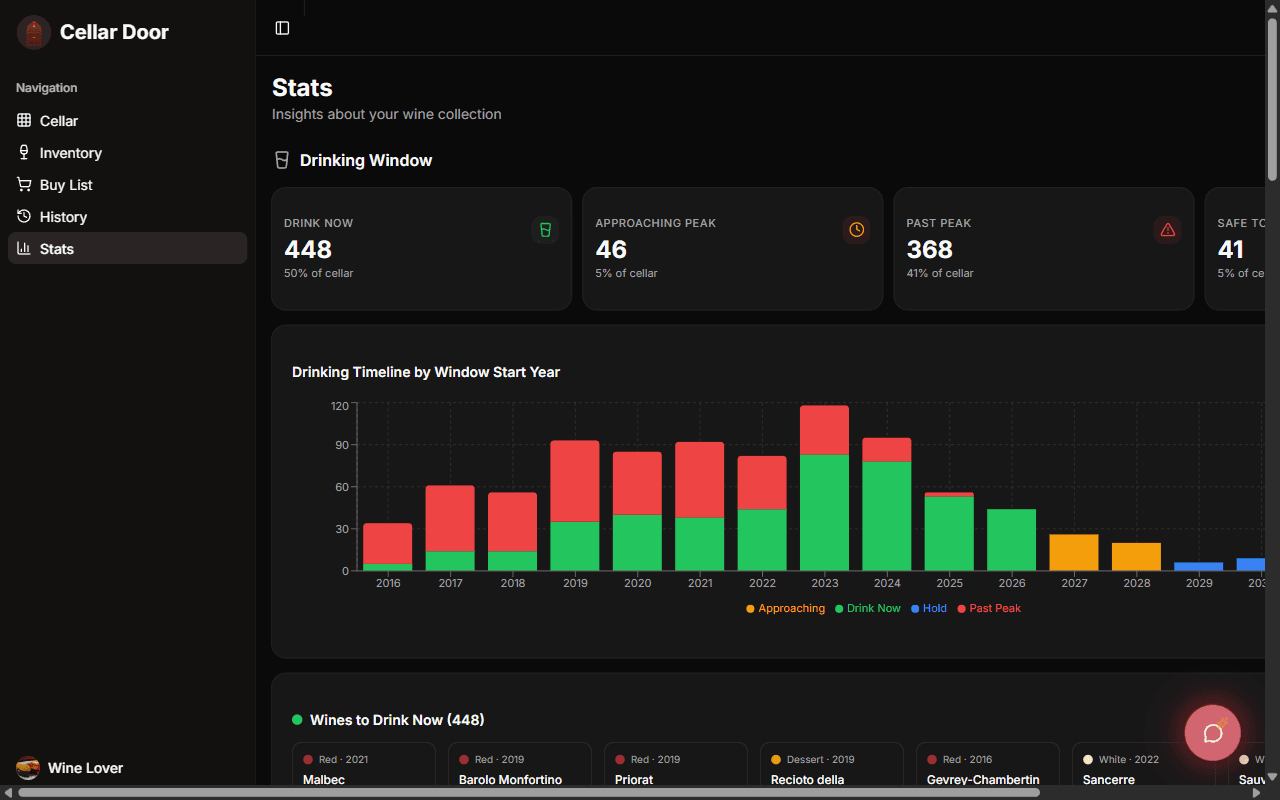Click the '41% of cellar' text
This screenshot has height=800, width=1280.
click(940, 273)
